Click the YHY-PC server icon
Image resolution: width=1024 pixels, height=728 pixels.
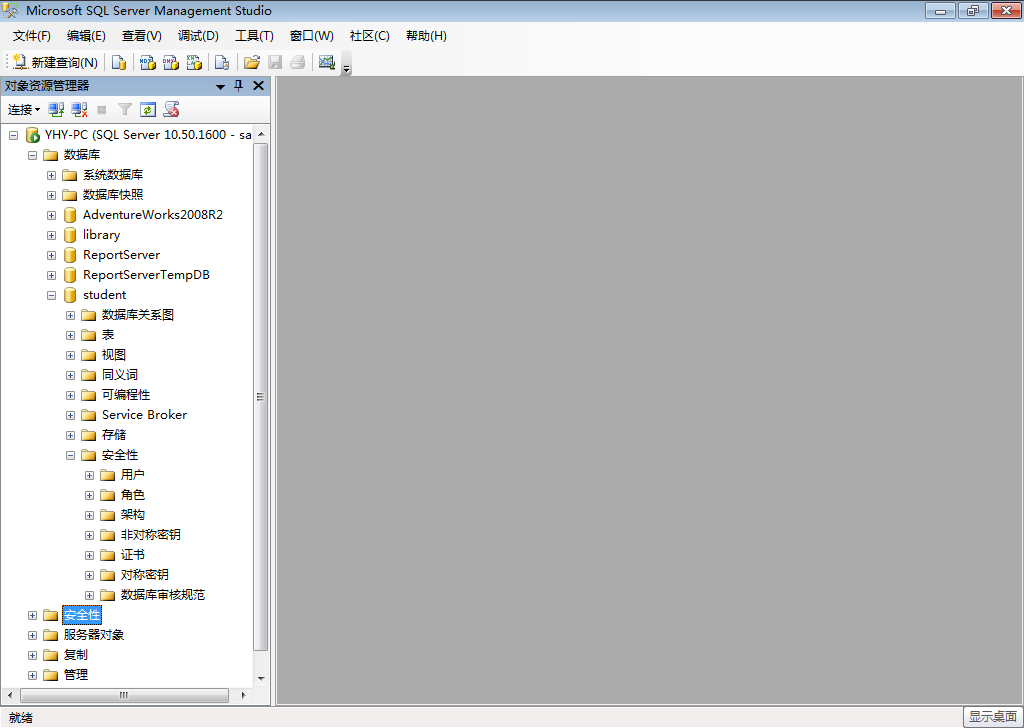pos(33,135)
